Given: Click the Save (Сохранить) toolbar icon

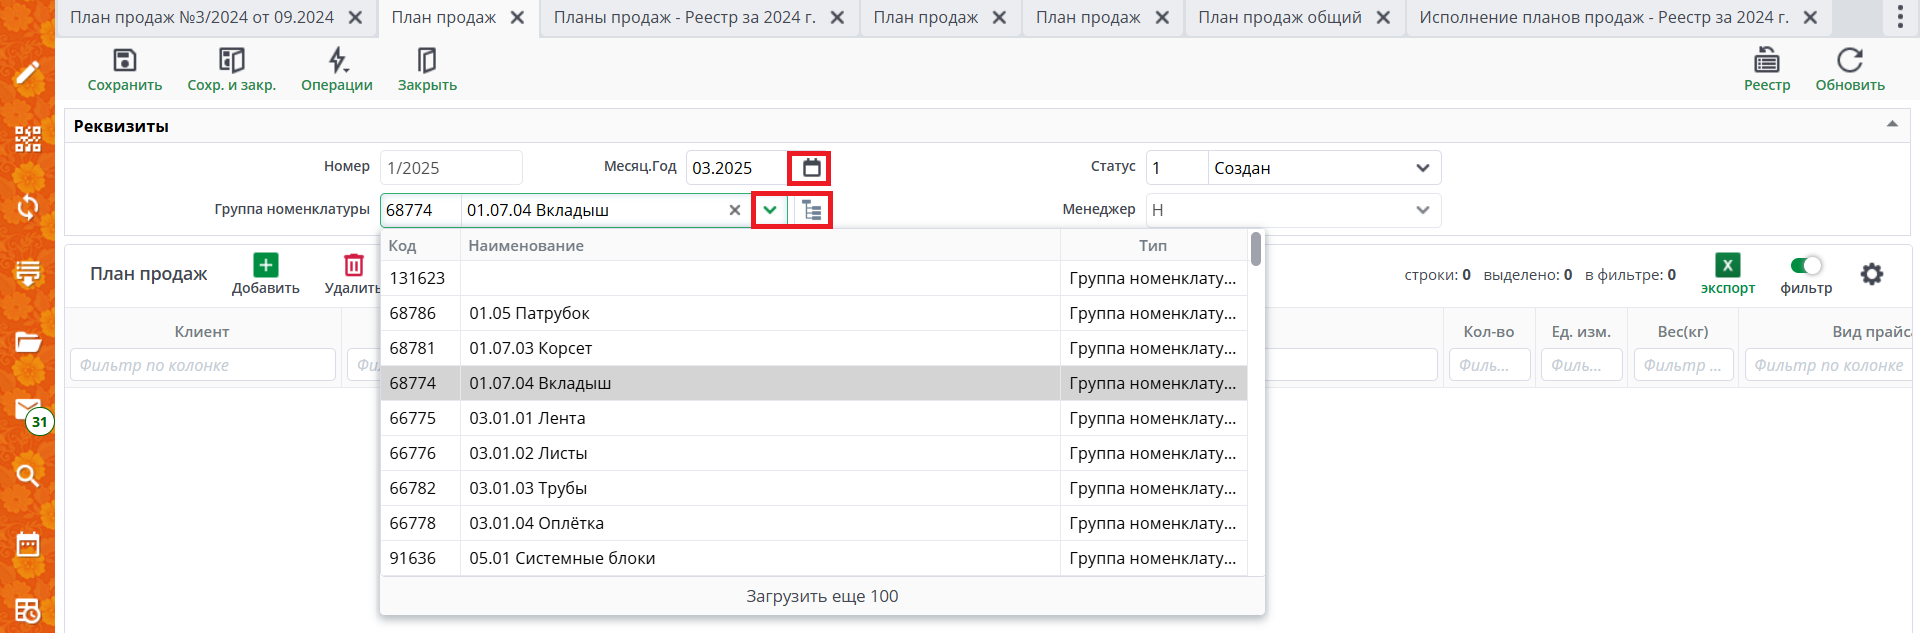Looking at the screenshot, I should point(124,61).
